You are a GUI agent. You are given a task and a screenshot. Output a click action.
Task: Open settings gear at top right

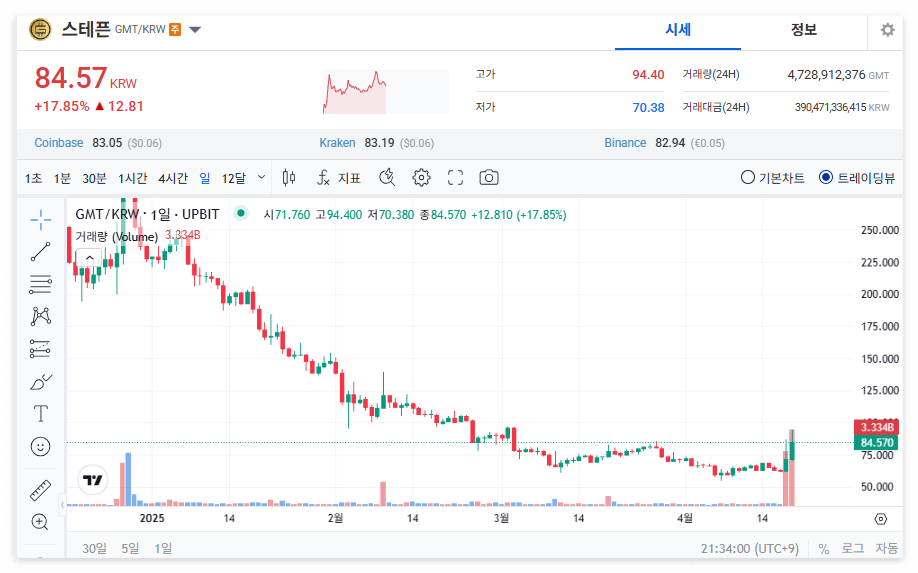tap(888, 30)
